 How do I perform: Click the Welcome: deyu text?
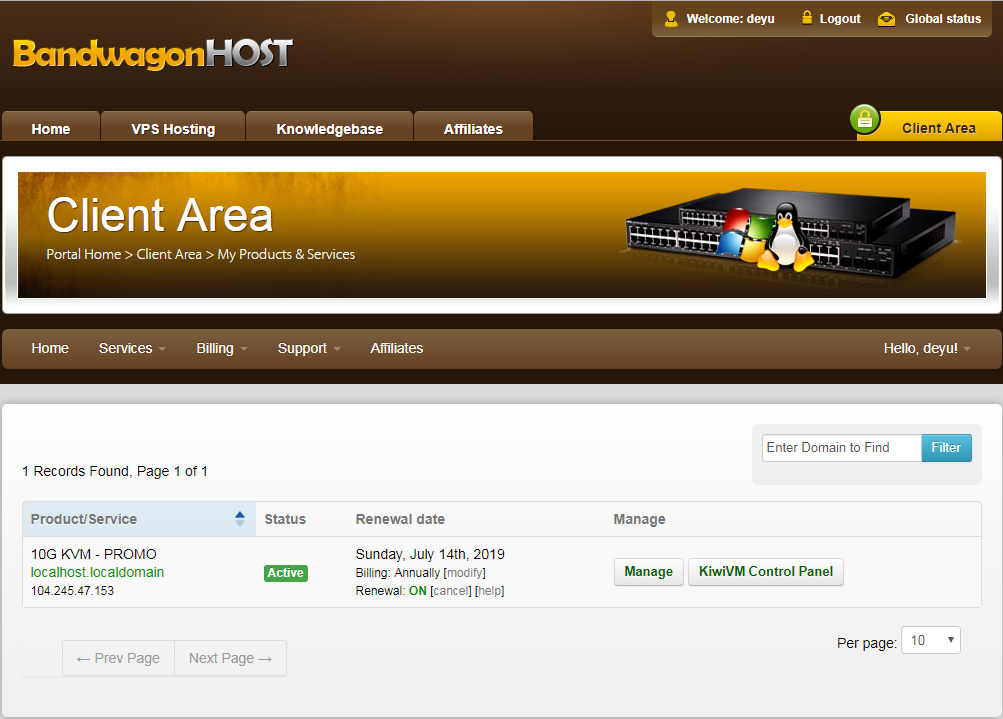pyautogui.click(x=731, y=19)
